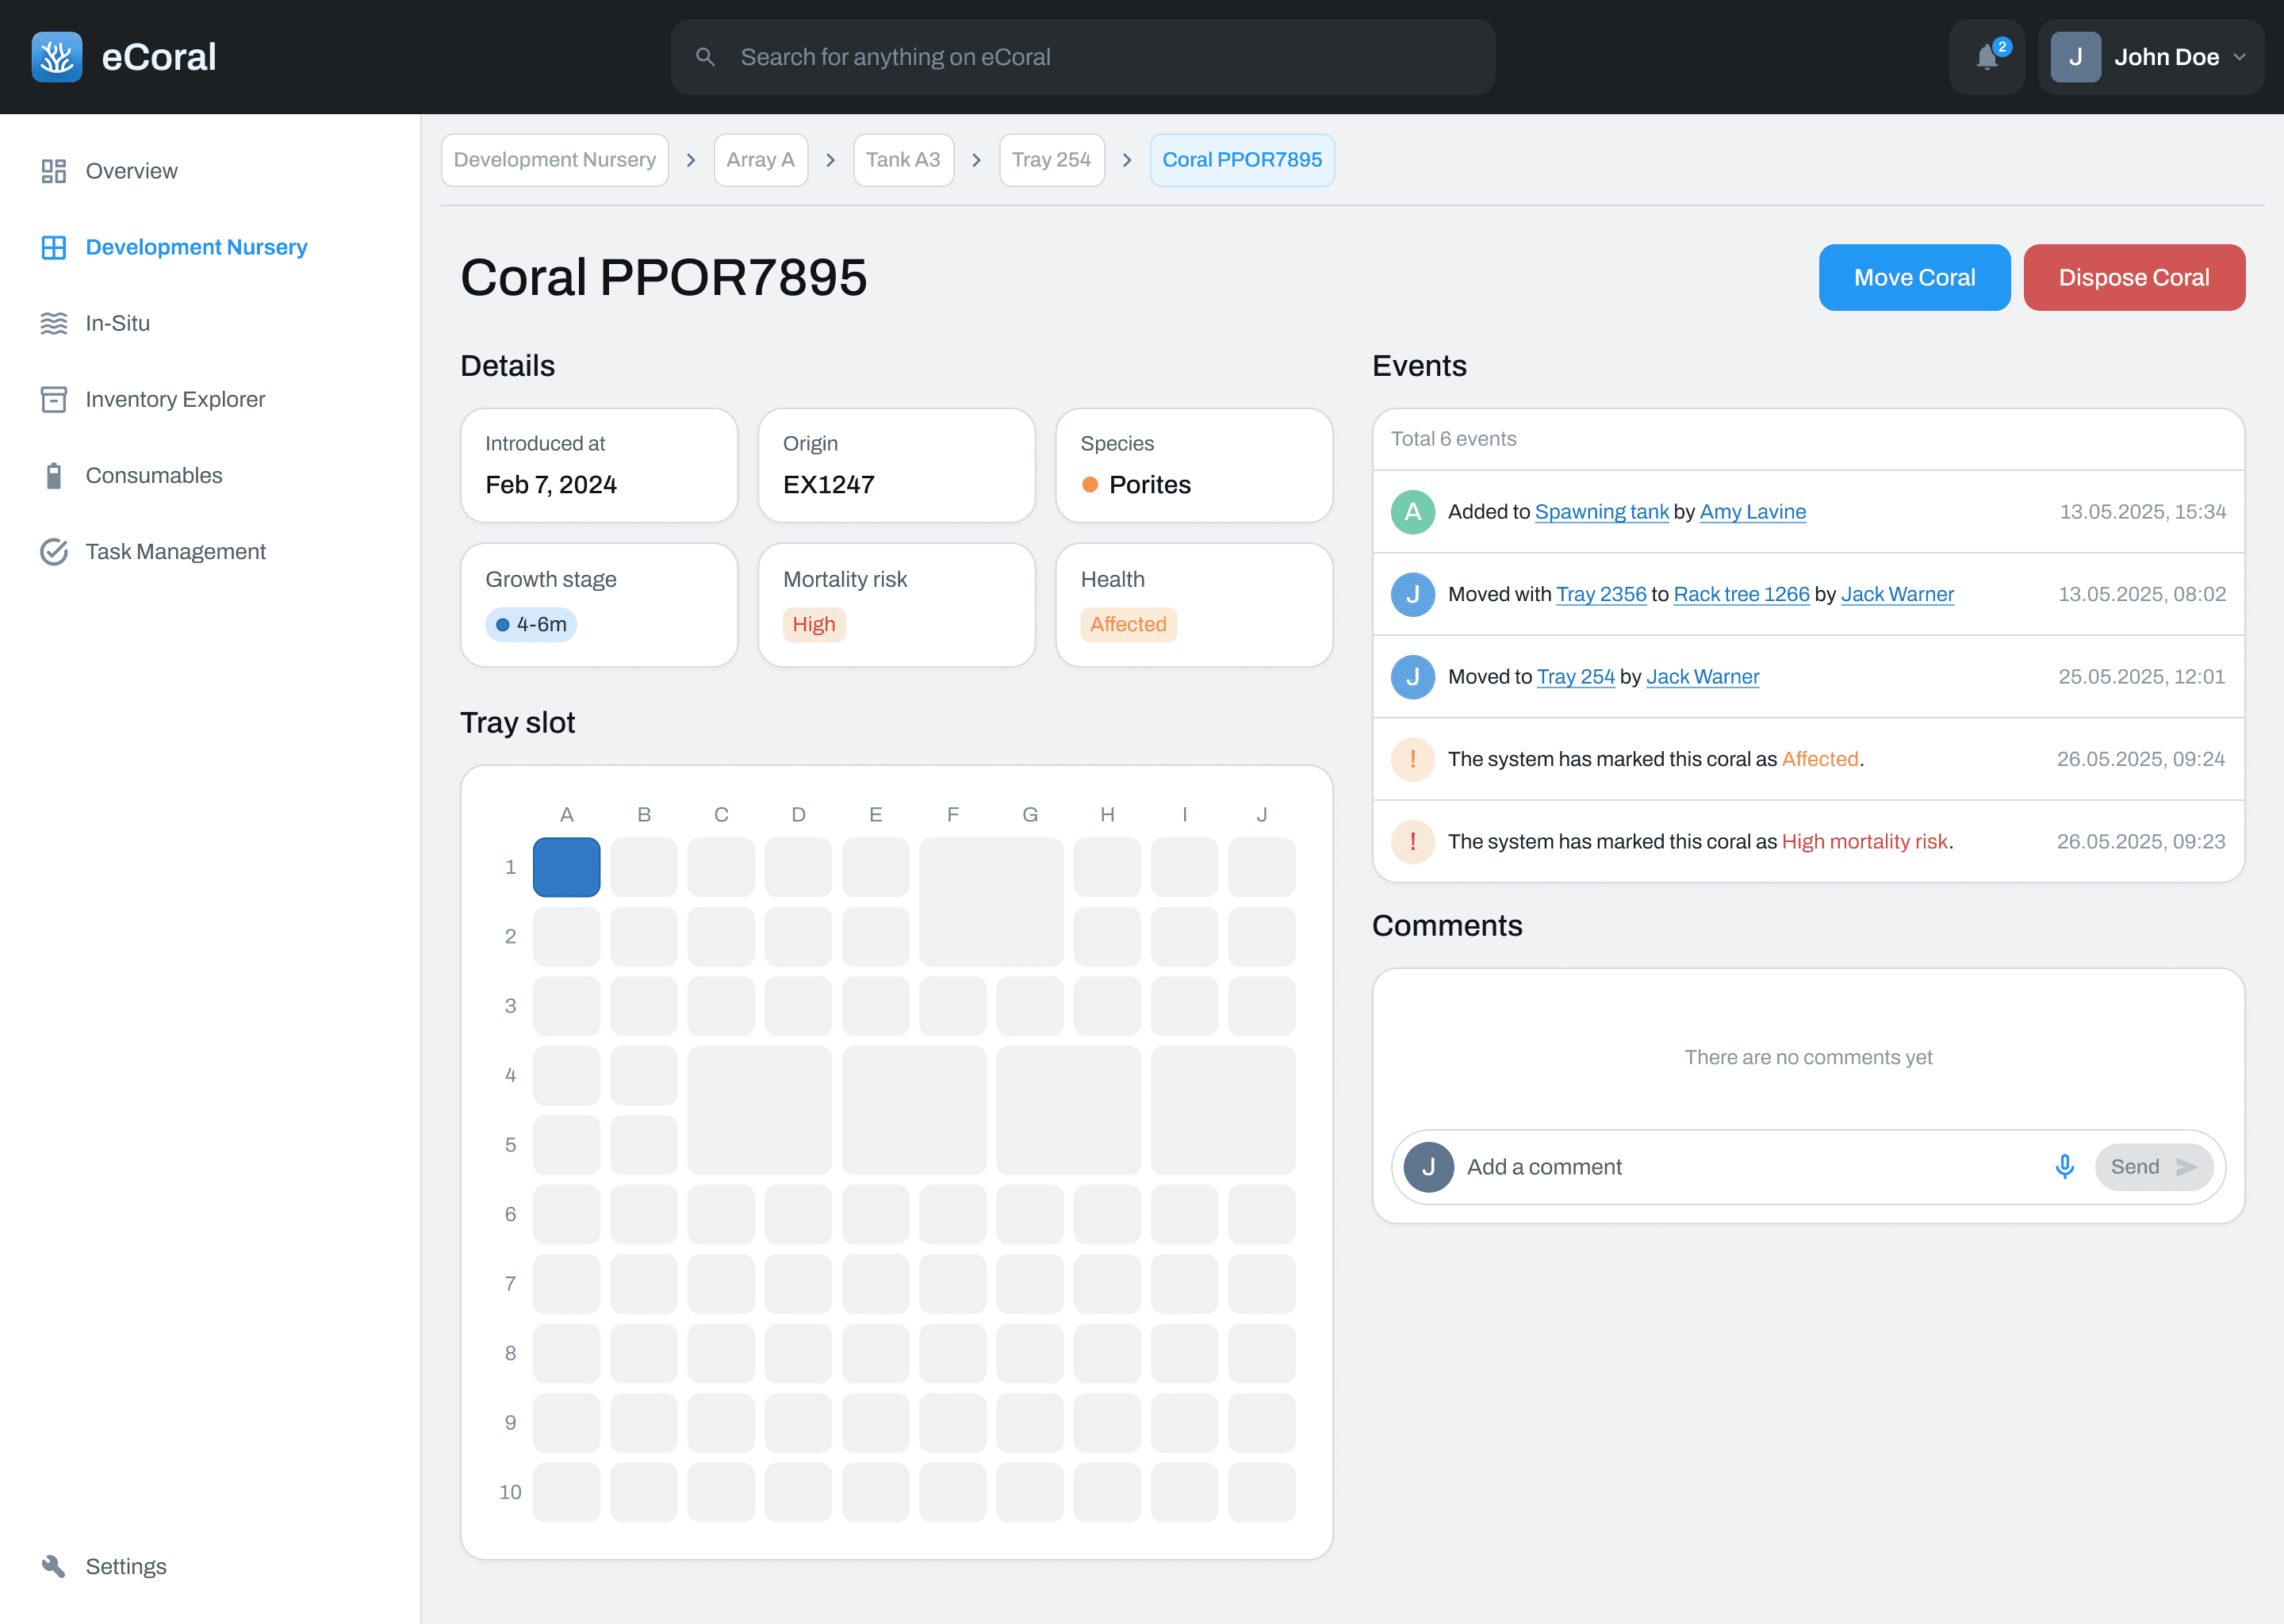Select the highlighted blue tray slot A1
The width and height of the screenshot is (2284, 1624).
click(566, 867)
